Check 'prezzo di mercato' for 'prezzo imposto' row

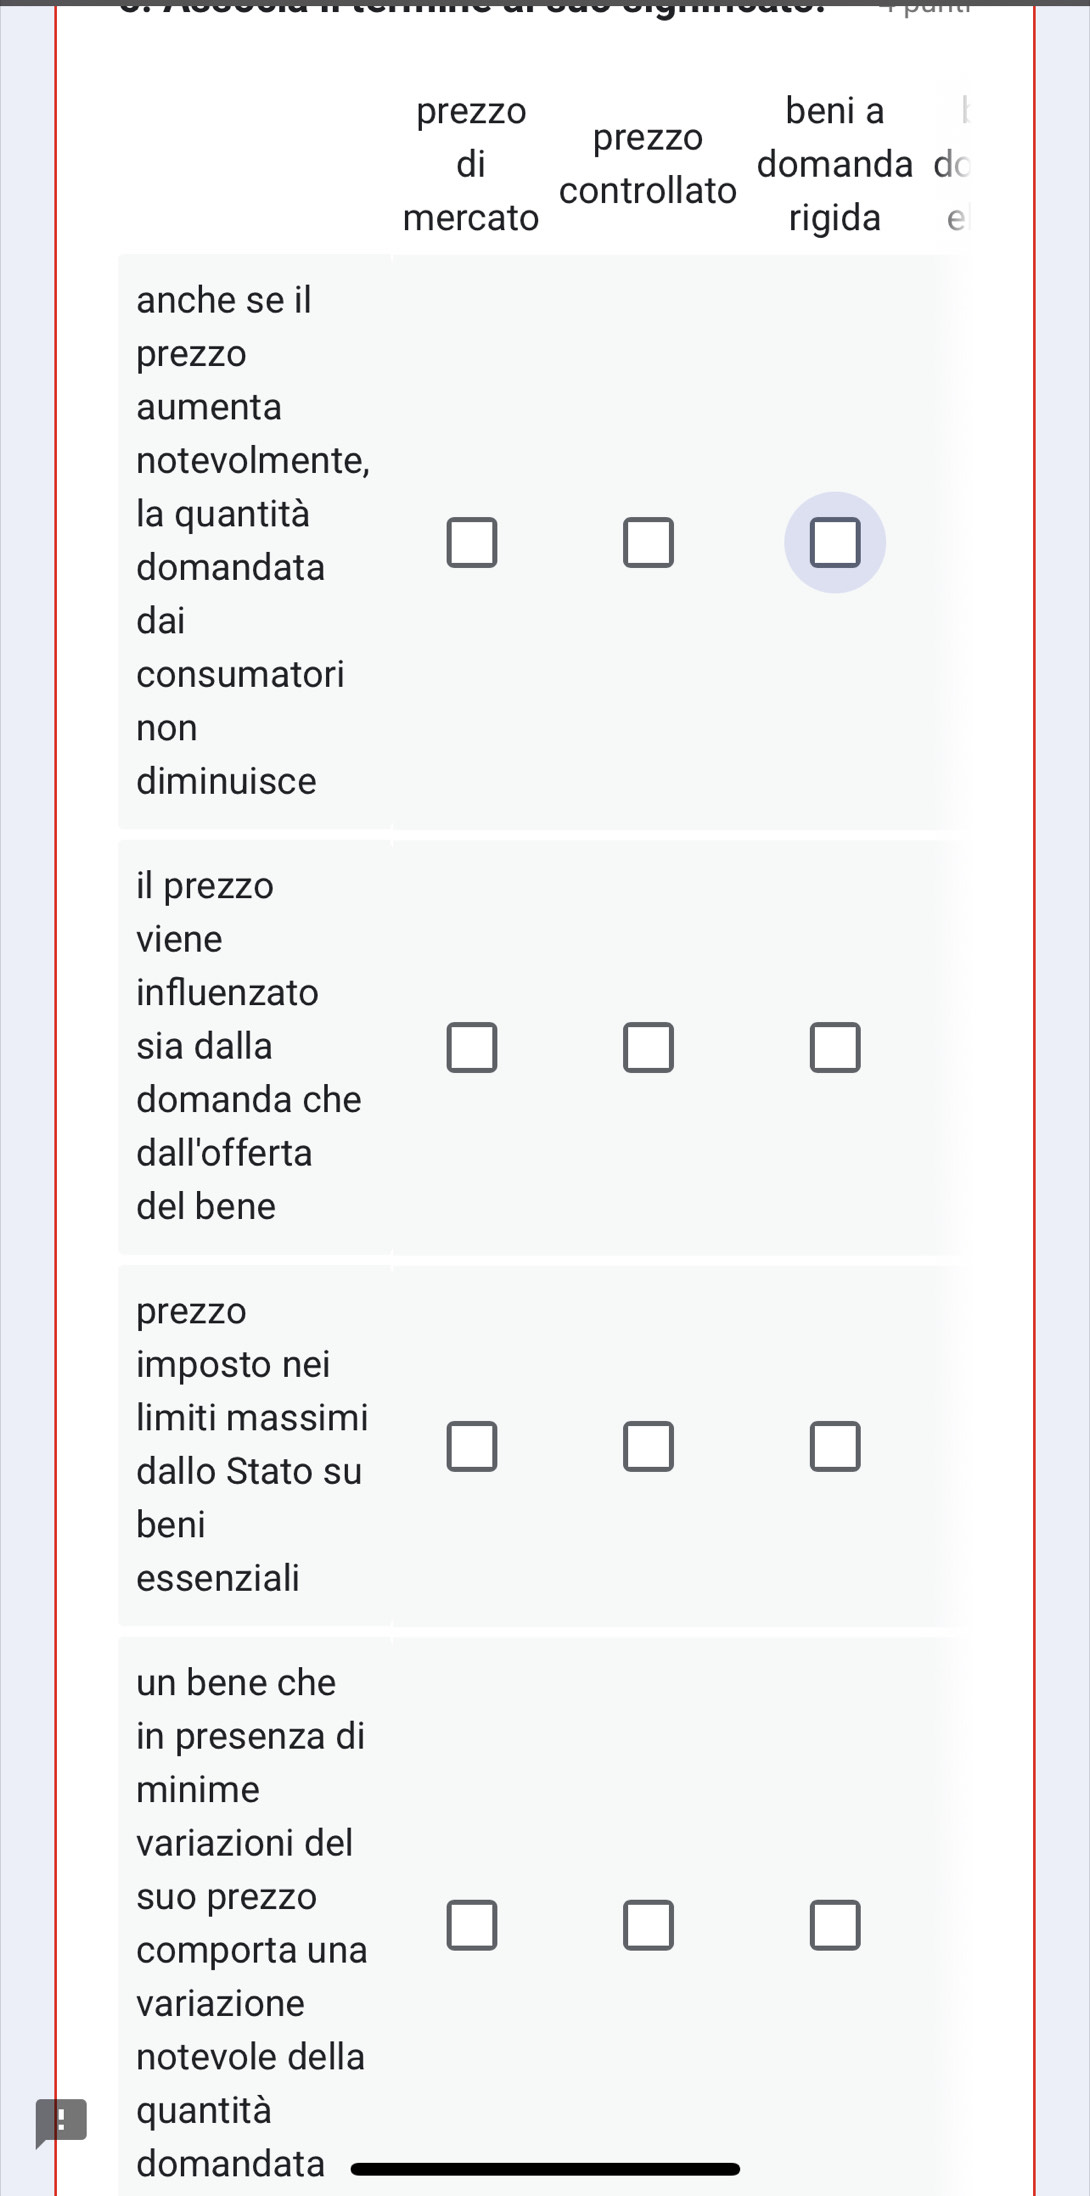click(471, 1446)
